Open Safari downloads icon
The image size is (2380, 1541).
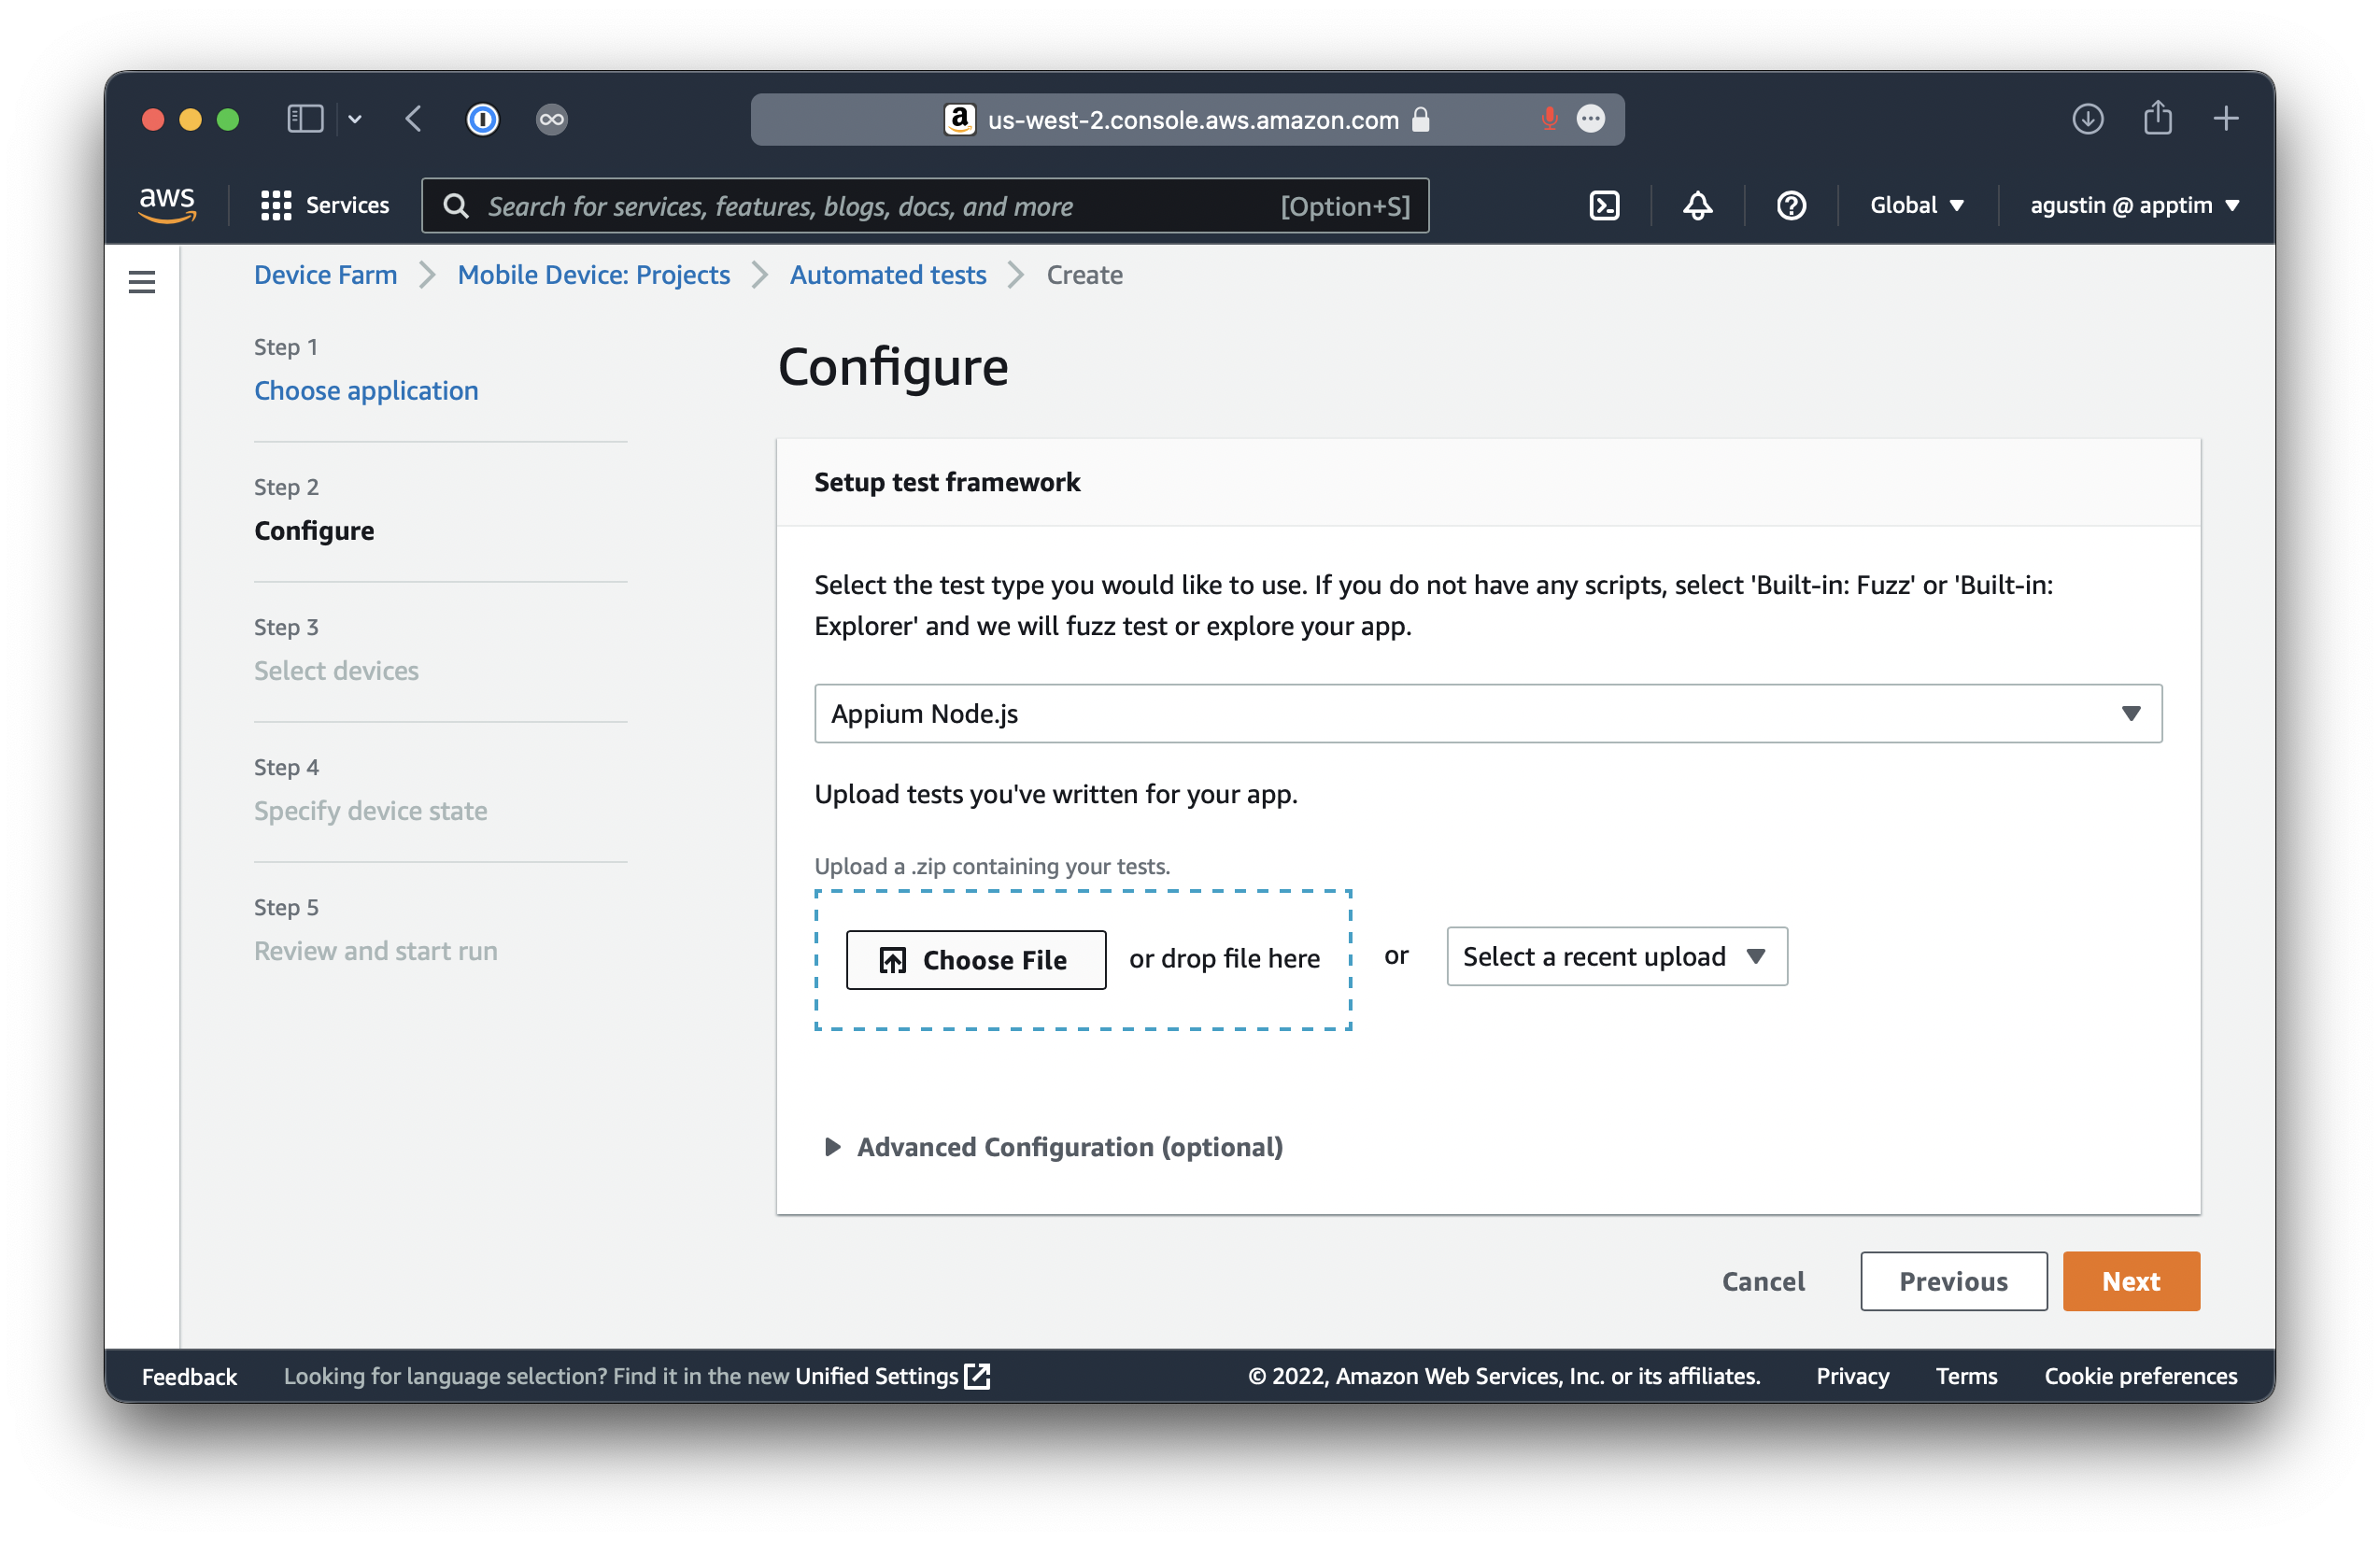click(2087, 119)
